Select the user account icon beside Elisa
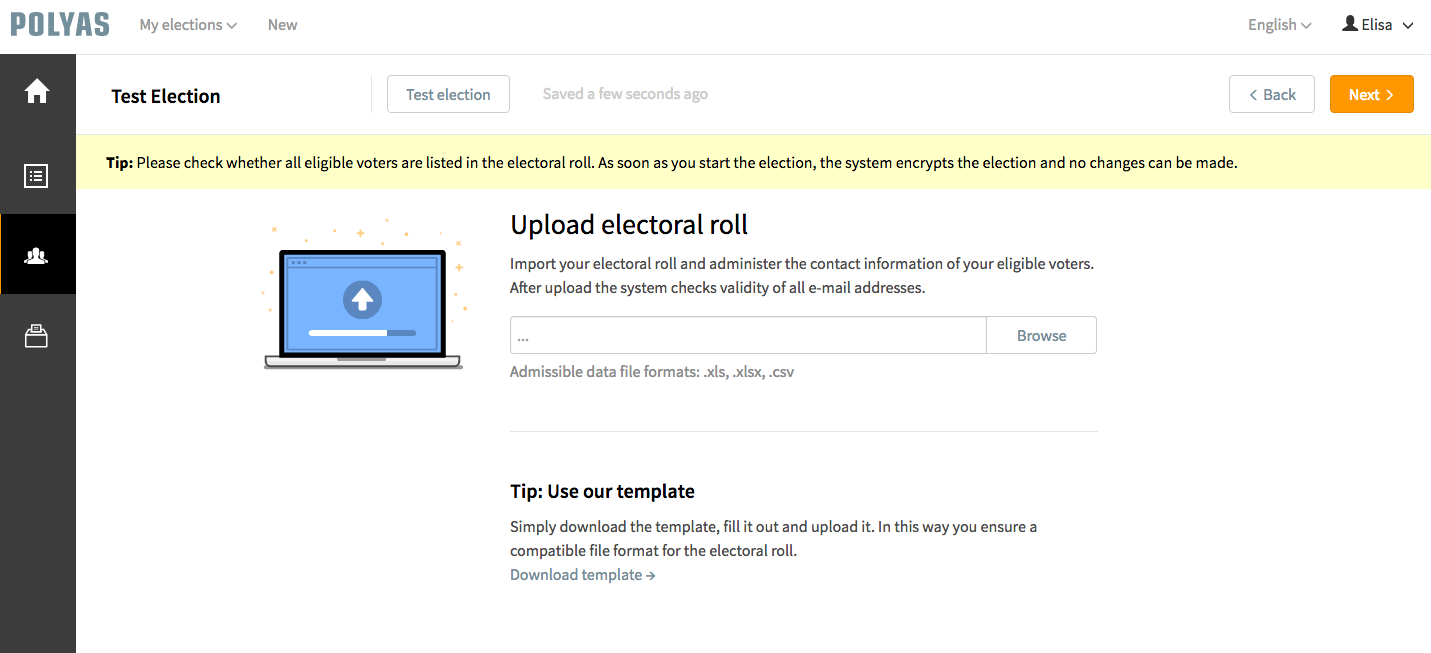The height and width of the screenshot is (653, 1431). (1347, 24)
